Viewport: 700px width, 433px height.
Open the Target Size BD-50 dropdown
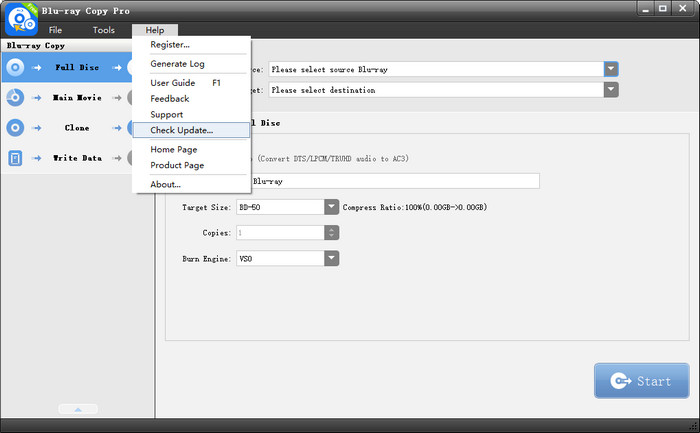pyautogui.click(x=332, y=207)
